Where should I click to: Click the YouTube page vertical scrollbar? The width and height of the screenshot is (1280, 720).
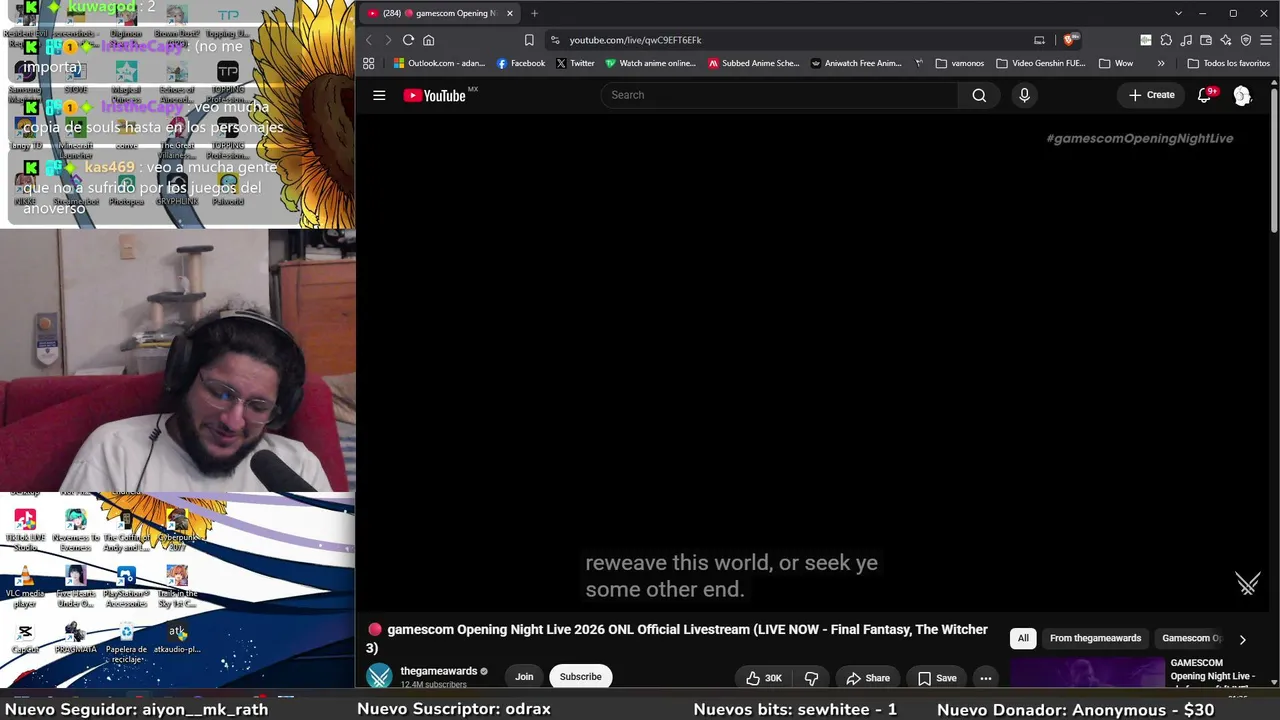pos(1274,160)
